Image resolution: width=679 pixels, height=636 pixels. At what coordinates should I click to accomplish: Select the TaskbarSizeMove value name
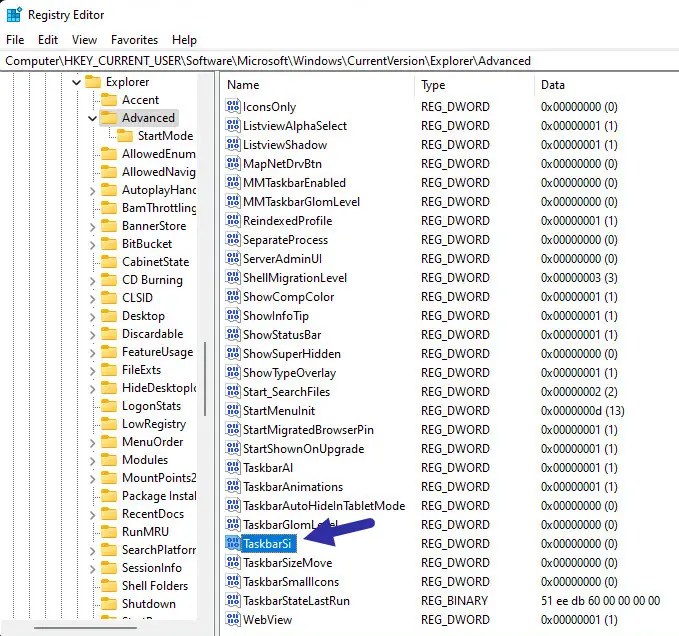pyautogui.click(x=288, y=563)
